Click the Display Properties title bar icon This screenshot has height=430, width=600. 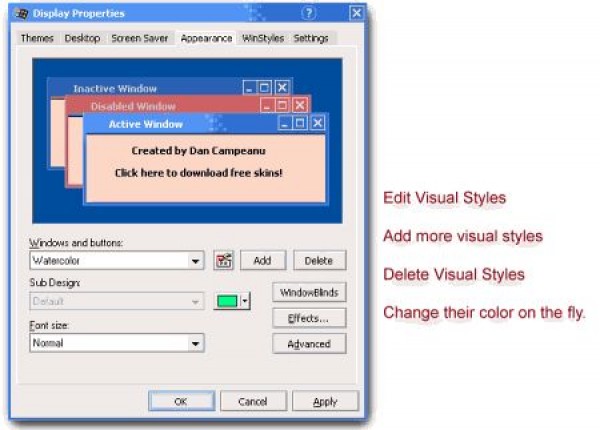coord(21,13)
